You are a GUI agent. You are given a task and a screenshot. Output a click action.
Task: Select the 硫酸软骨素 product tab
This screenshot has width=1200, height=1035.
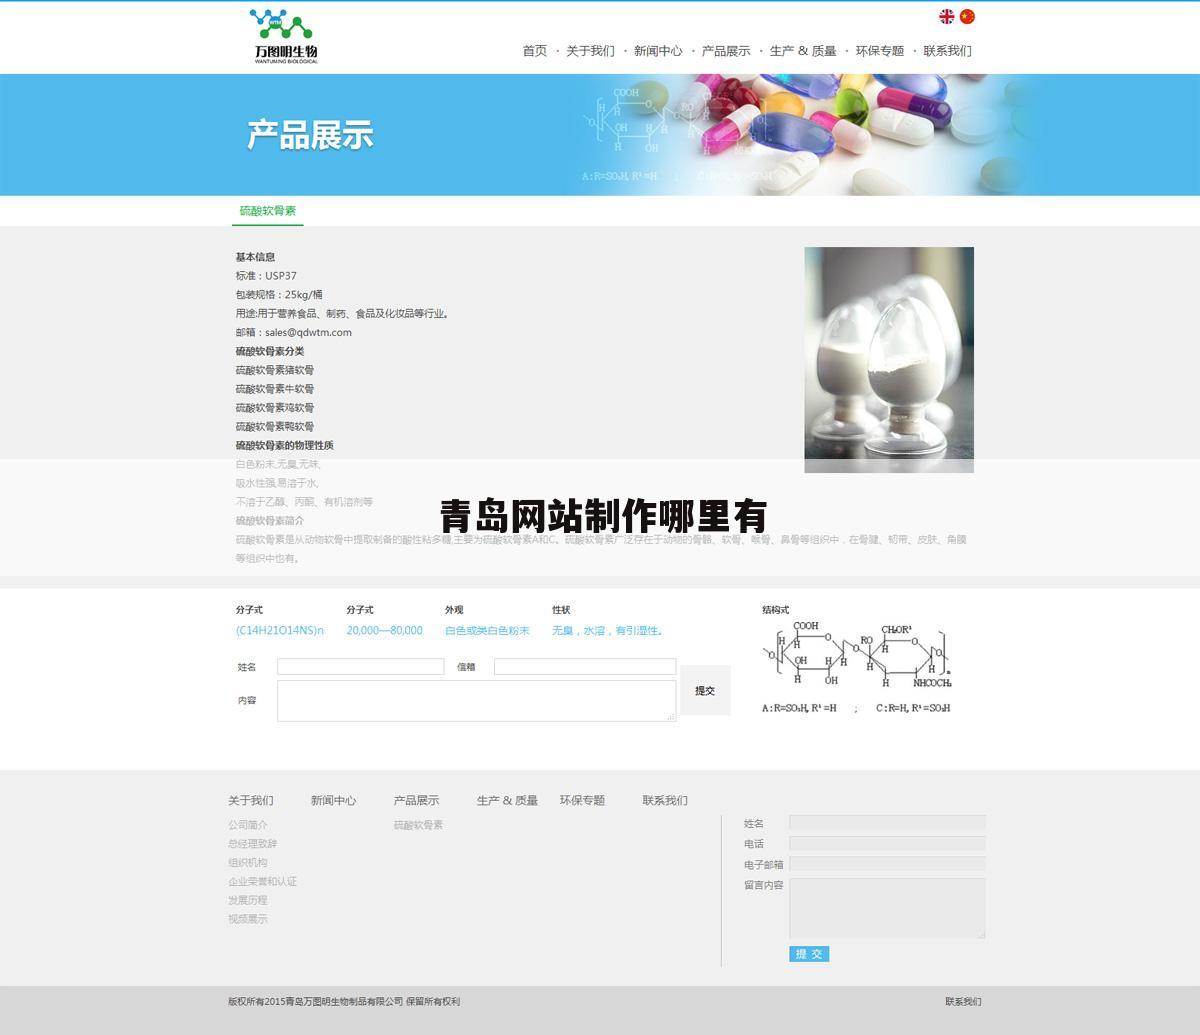(268, 211)
